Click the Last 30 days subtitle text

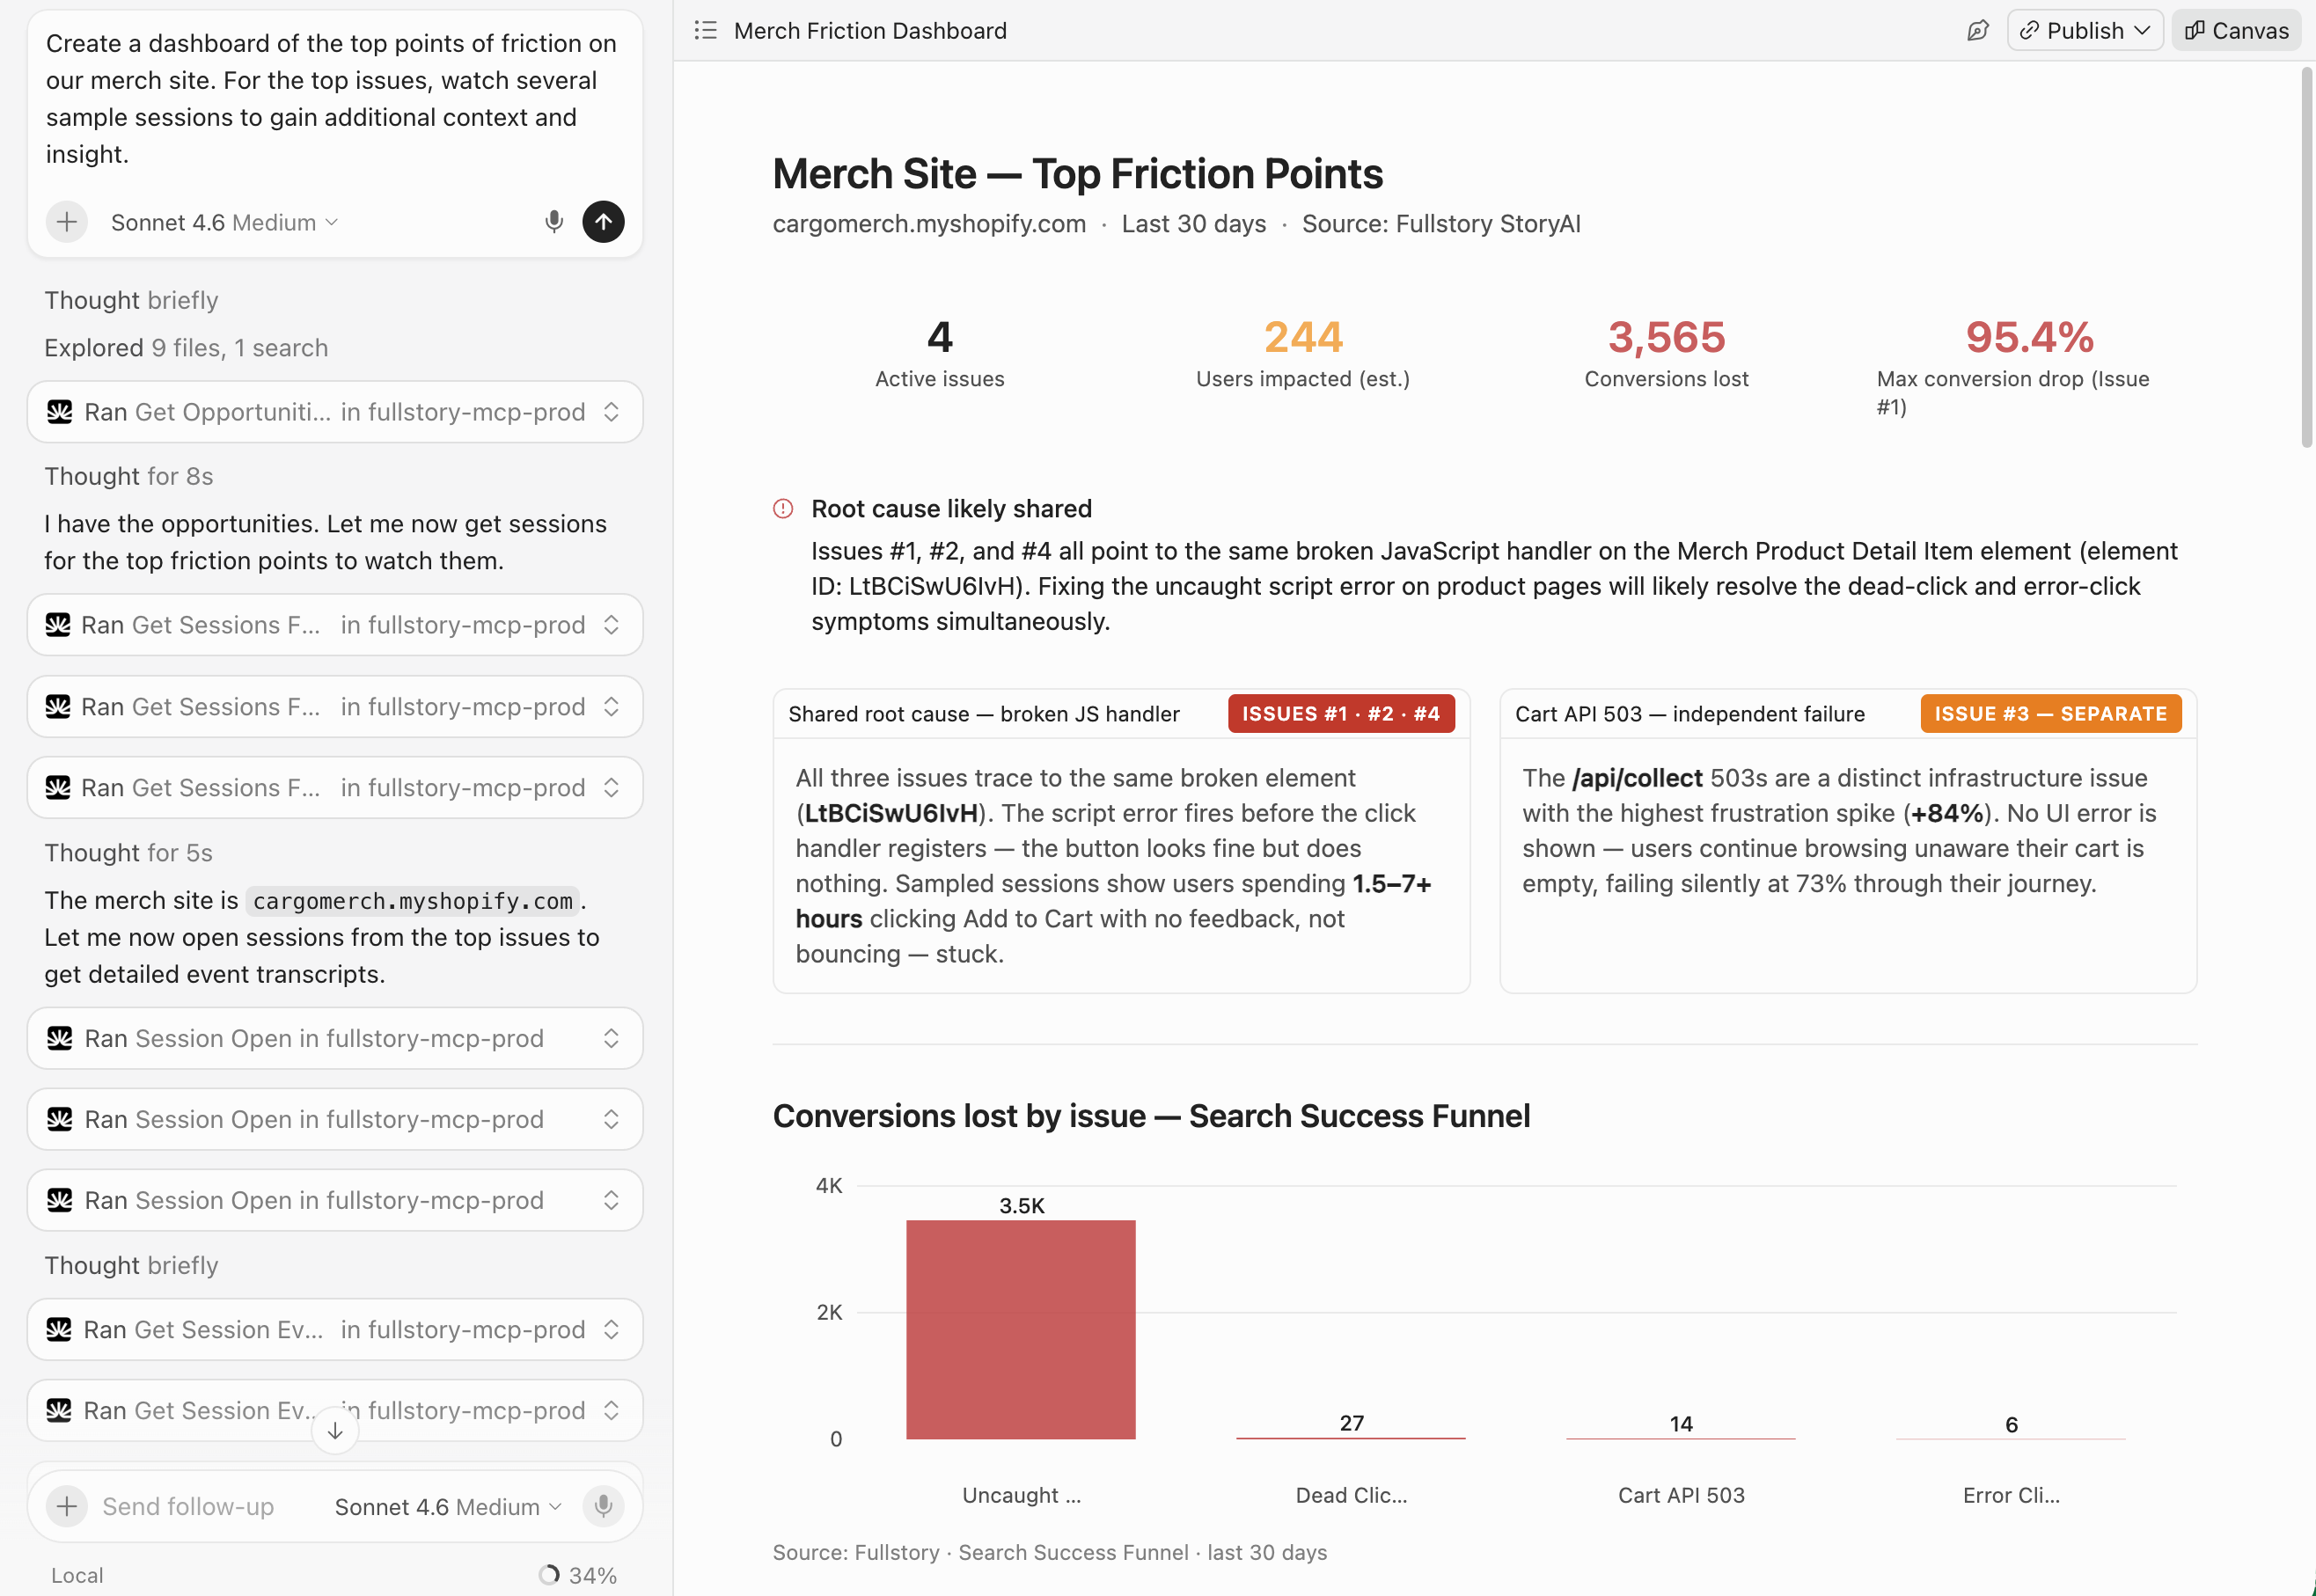[x=1194, y=224]
